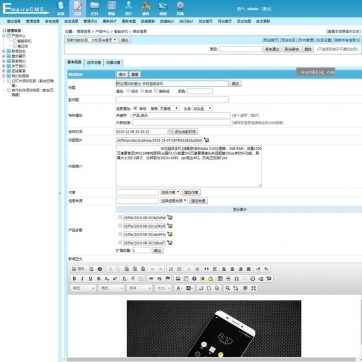This screenshot has height=362, width=362.
Task: Open the 头条 headline level dropdown
Action: click(202, 108)
